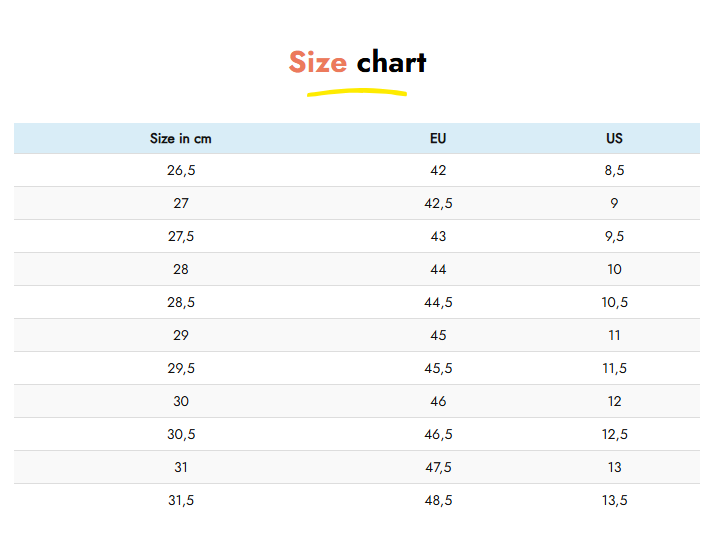Image resolution: width=718 pixels, height=550 pixels.
Task: Select the 26,5 cm size cell
Action: [181, 170]
